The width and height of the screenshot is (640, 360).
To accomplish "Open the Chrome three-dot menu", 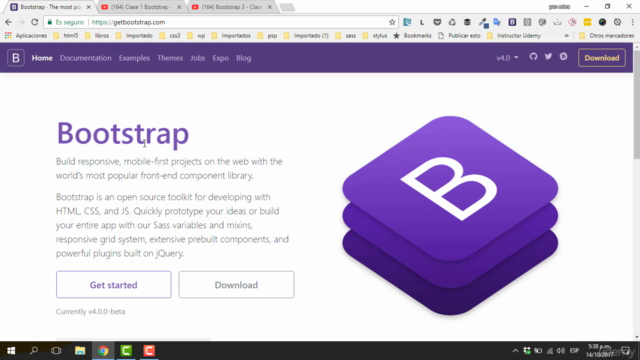I will pos(632,22).
